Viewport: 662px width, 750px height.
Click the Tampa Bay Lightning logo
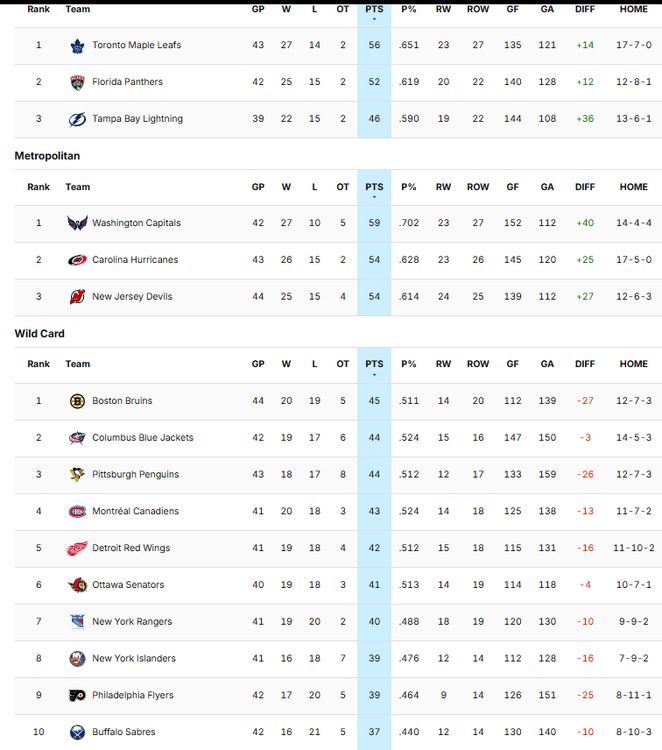(77, 119)
